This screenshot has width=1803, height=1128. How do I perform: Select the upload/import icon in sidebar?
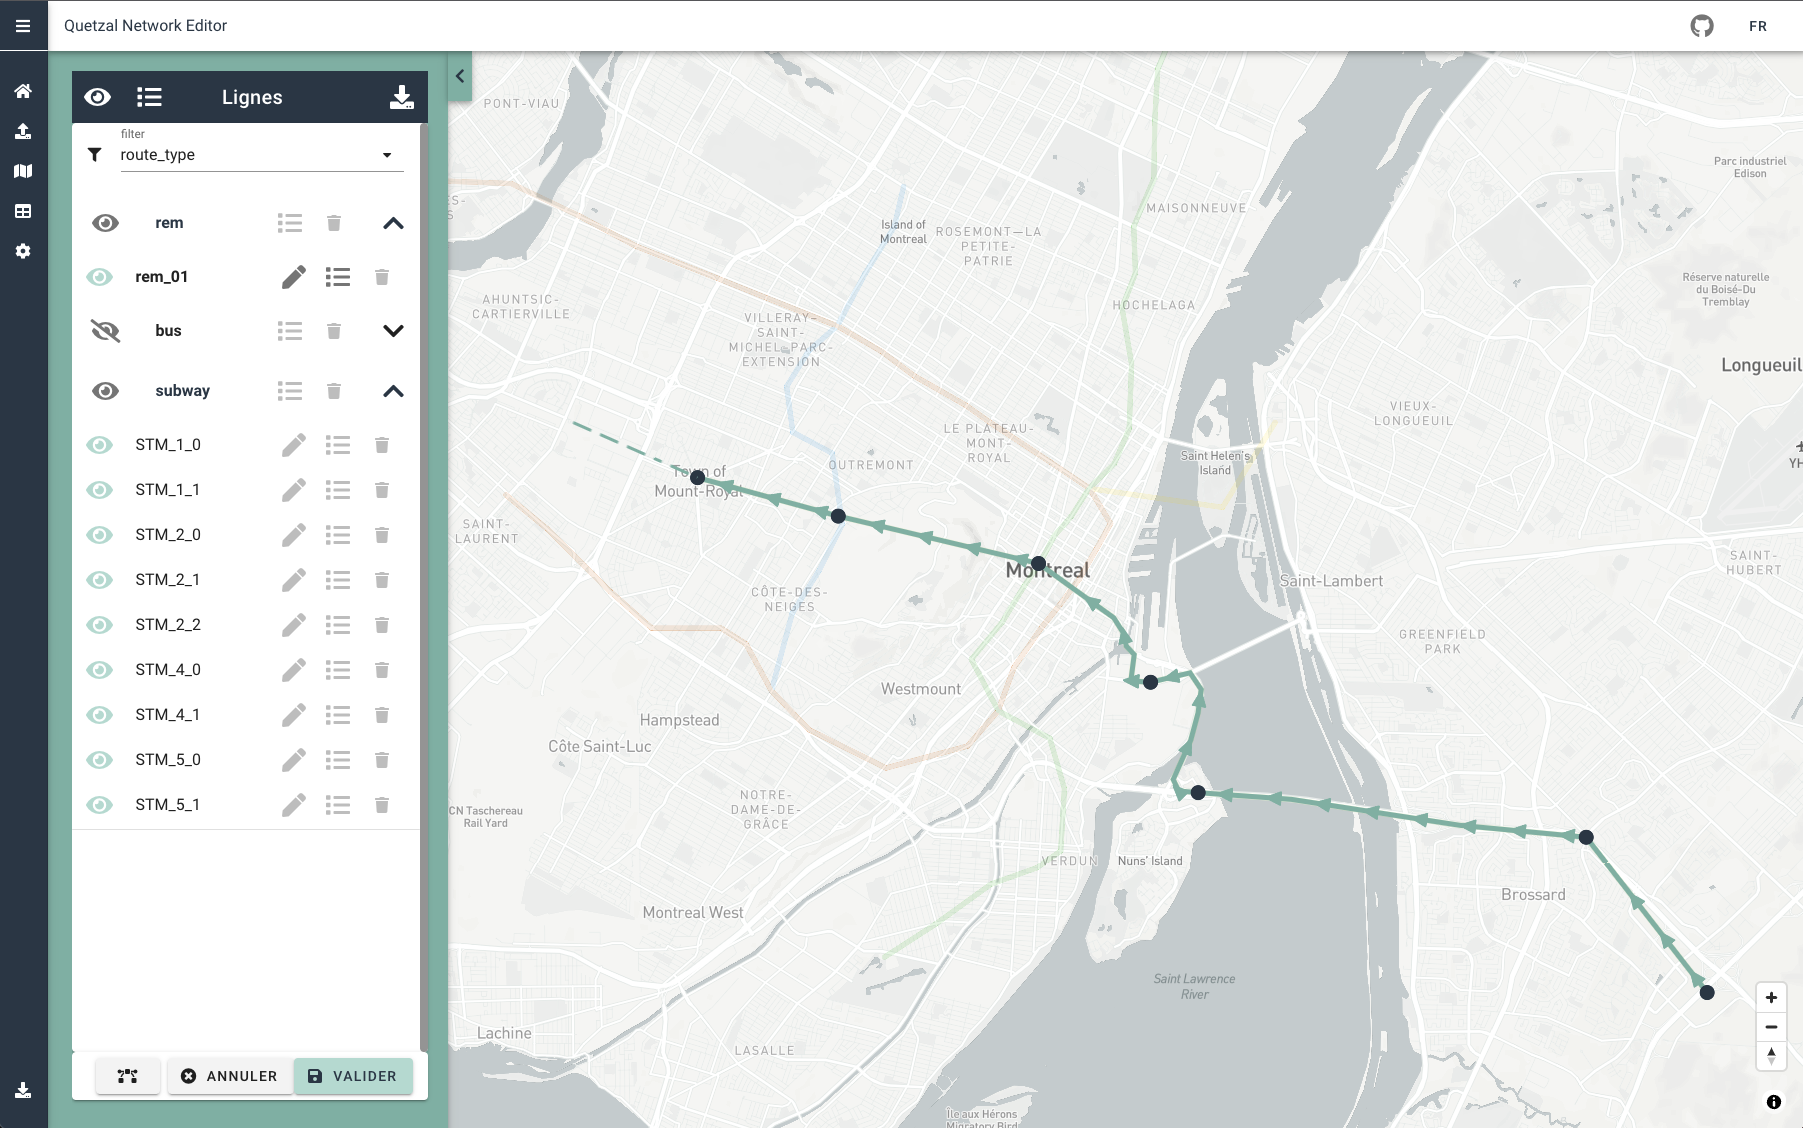tap(22, 131)
